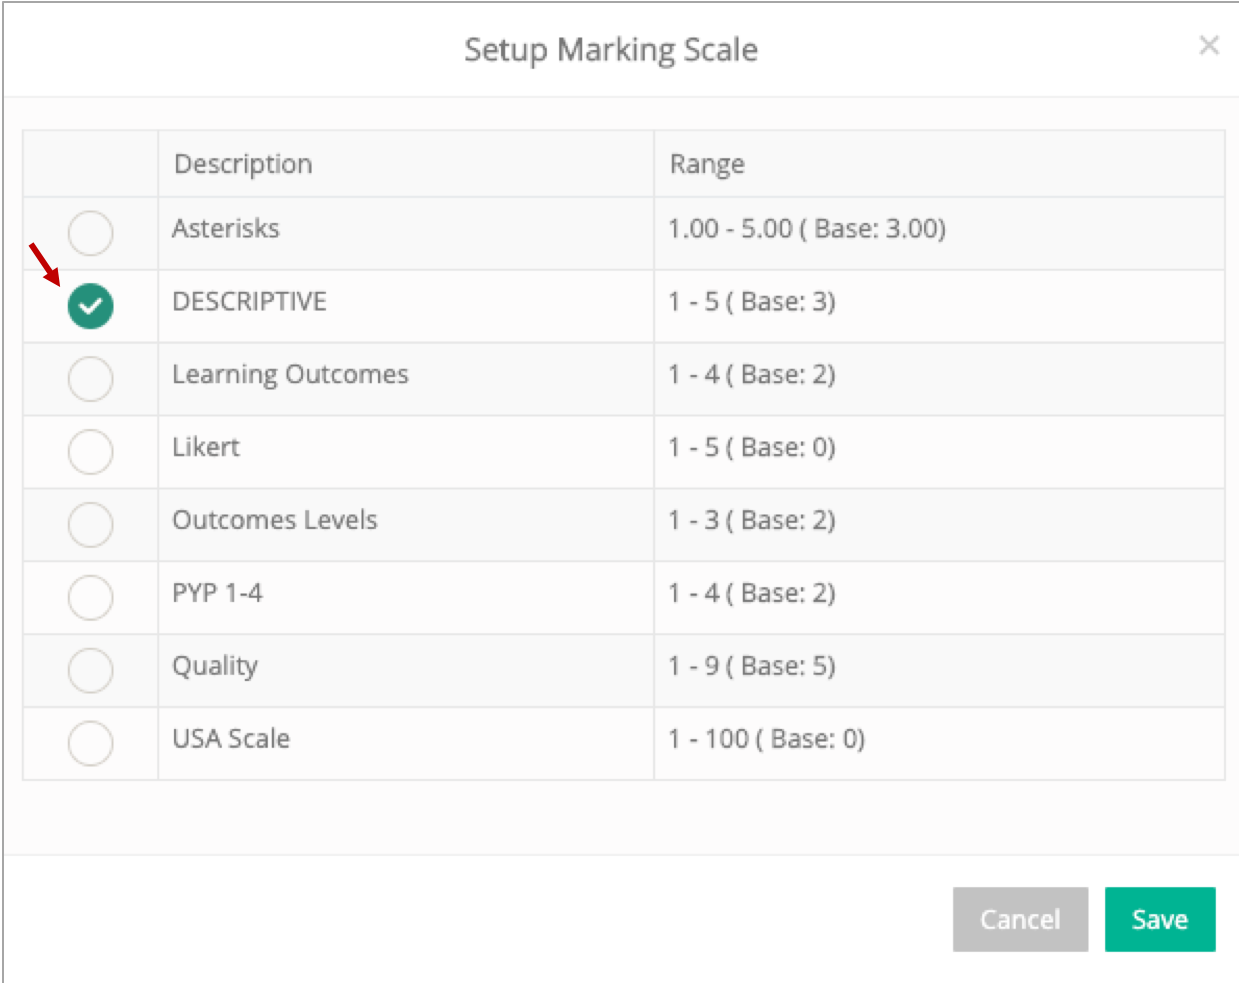Image resolution: width=1239 pixels, height=983 pixels.
Task: Click the Setup Marking Scale title
Action: (611, 50)
